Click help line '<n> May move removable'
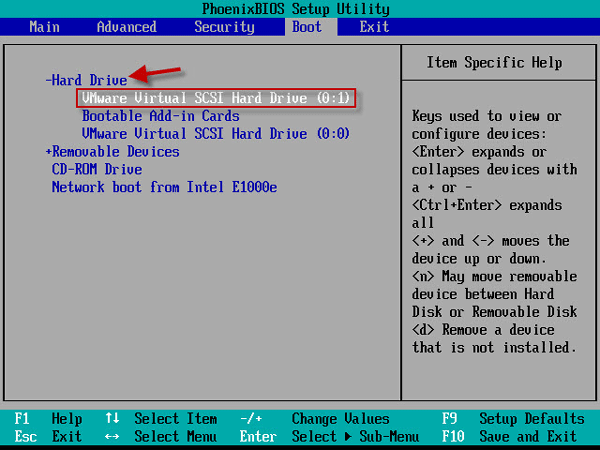The height and width of the screenshot is (450, 600). pyautogui.click(x=494, y=276)
